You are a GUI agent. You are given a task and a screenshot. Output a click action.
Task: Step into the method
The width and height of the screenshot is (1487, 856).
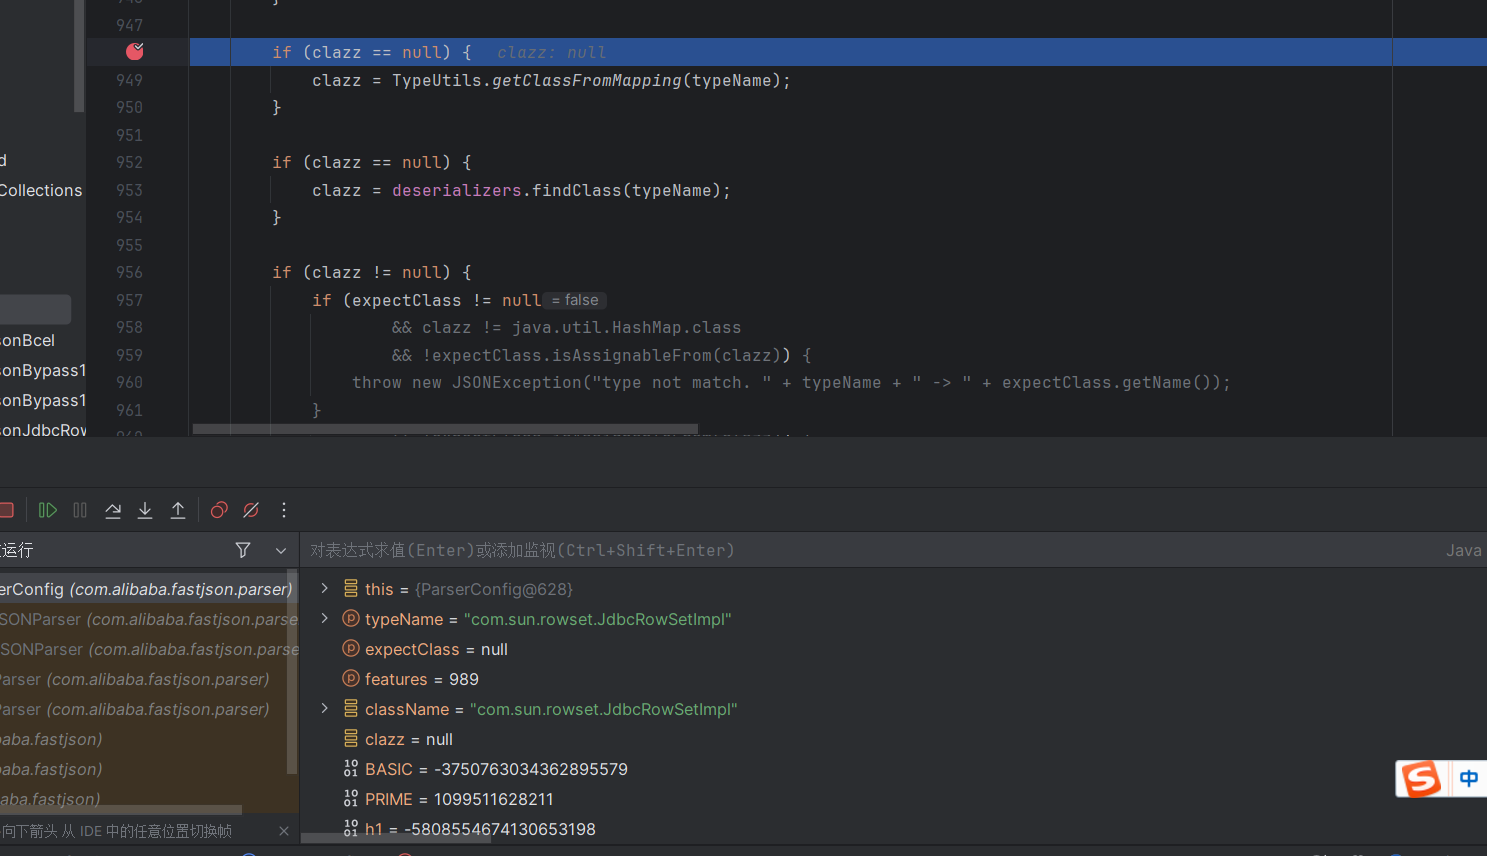click(145, 510)
